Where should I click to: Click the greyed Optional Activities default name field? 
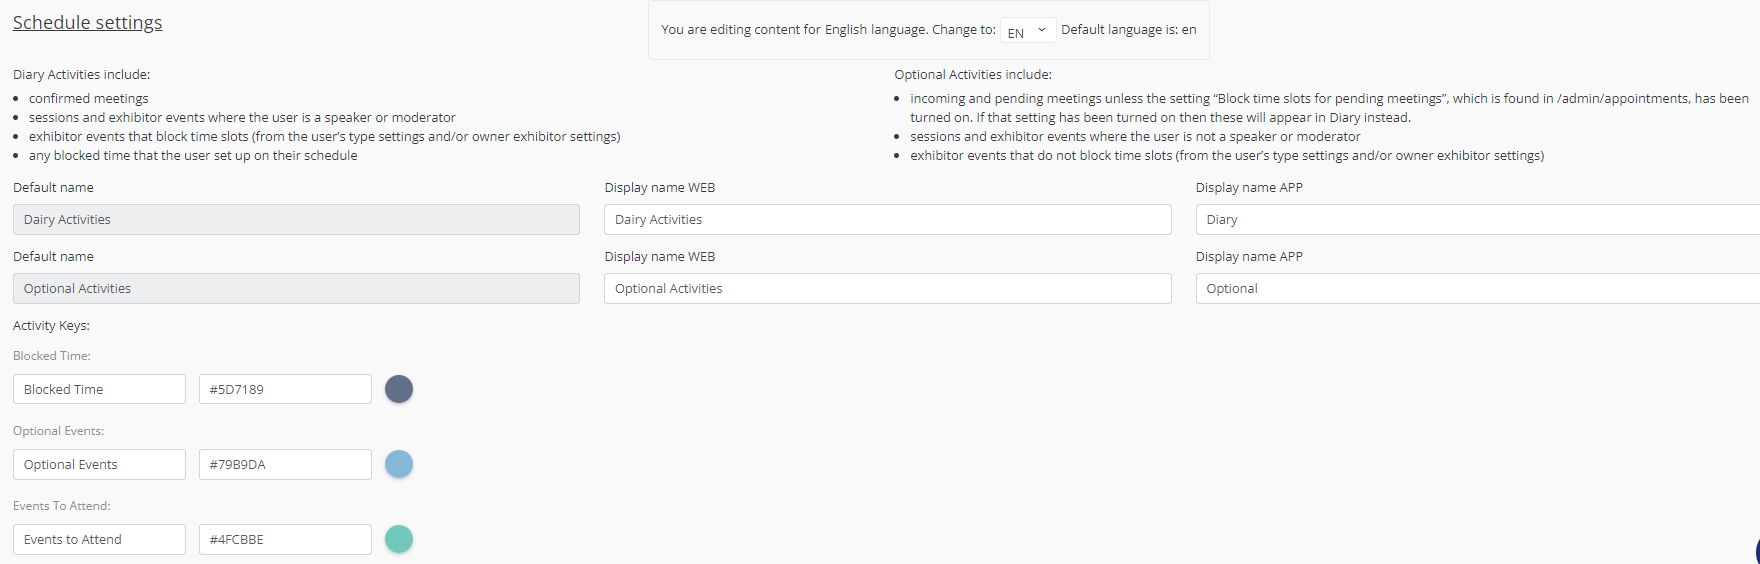[x=296, y=289]
